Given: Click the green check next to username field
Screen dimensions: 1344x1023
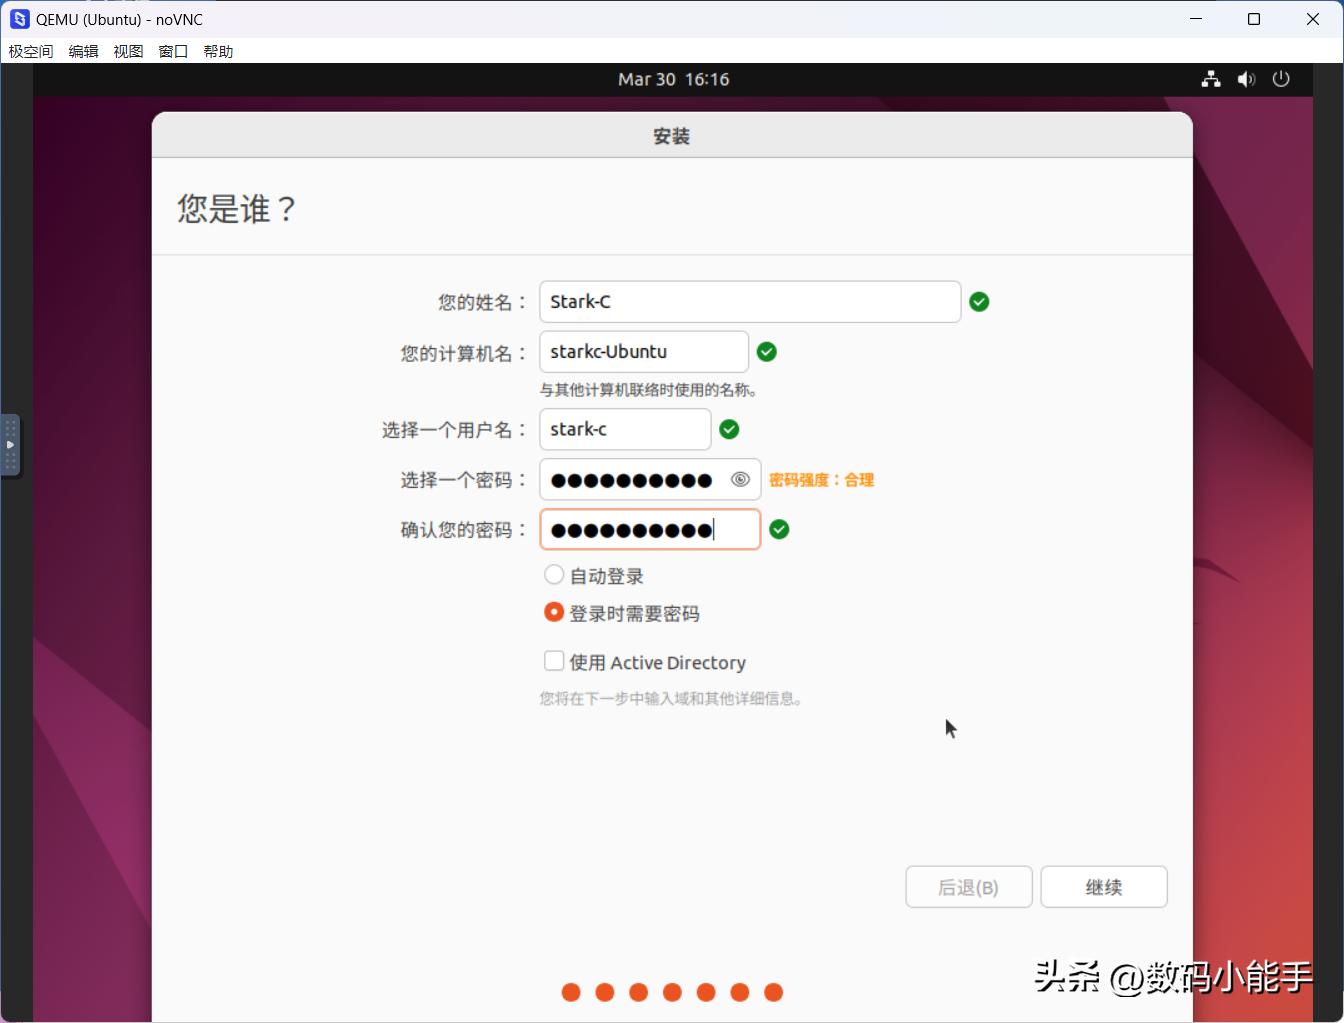Looking at the screenshot, I should tap(730, 429).
